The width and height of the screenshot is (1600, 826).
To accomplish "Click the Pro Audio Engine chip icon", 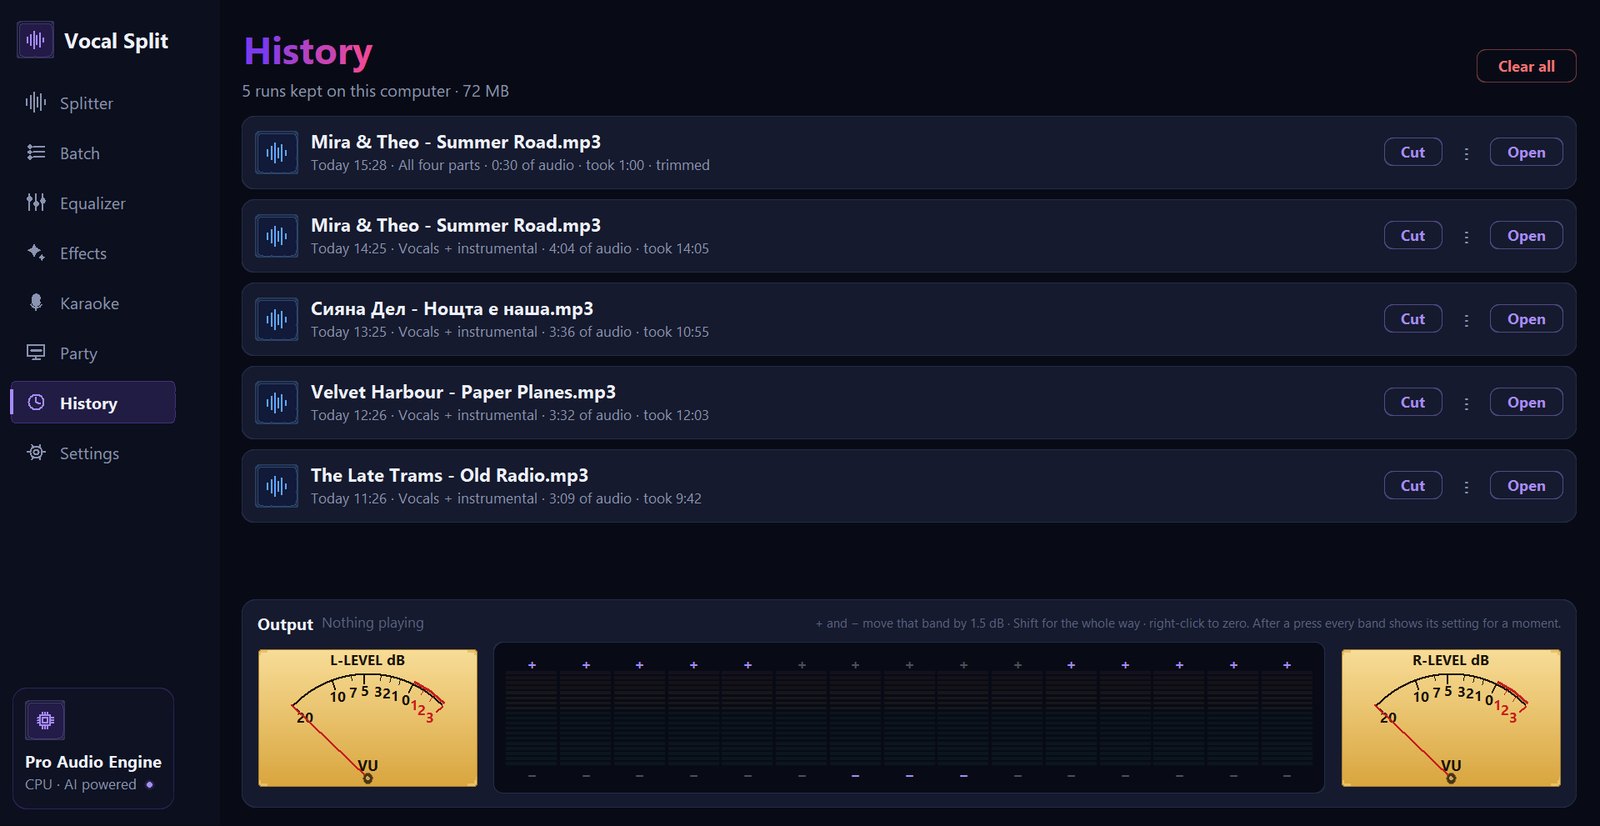I will coord(45,720).
